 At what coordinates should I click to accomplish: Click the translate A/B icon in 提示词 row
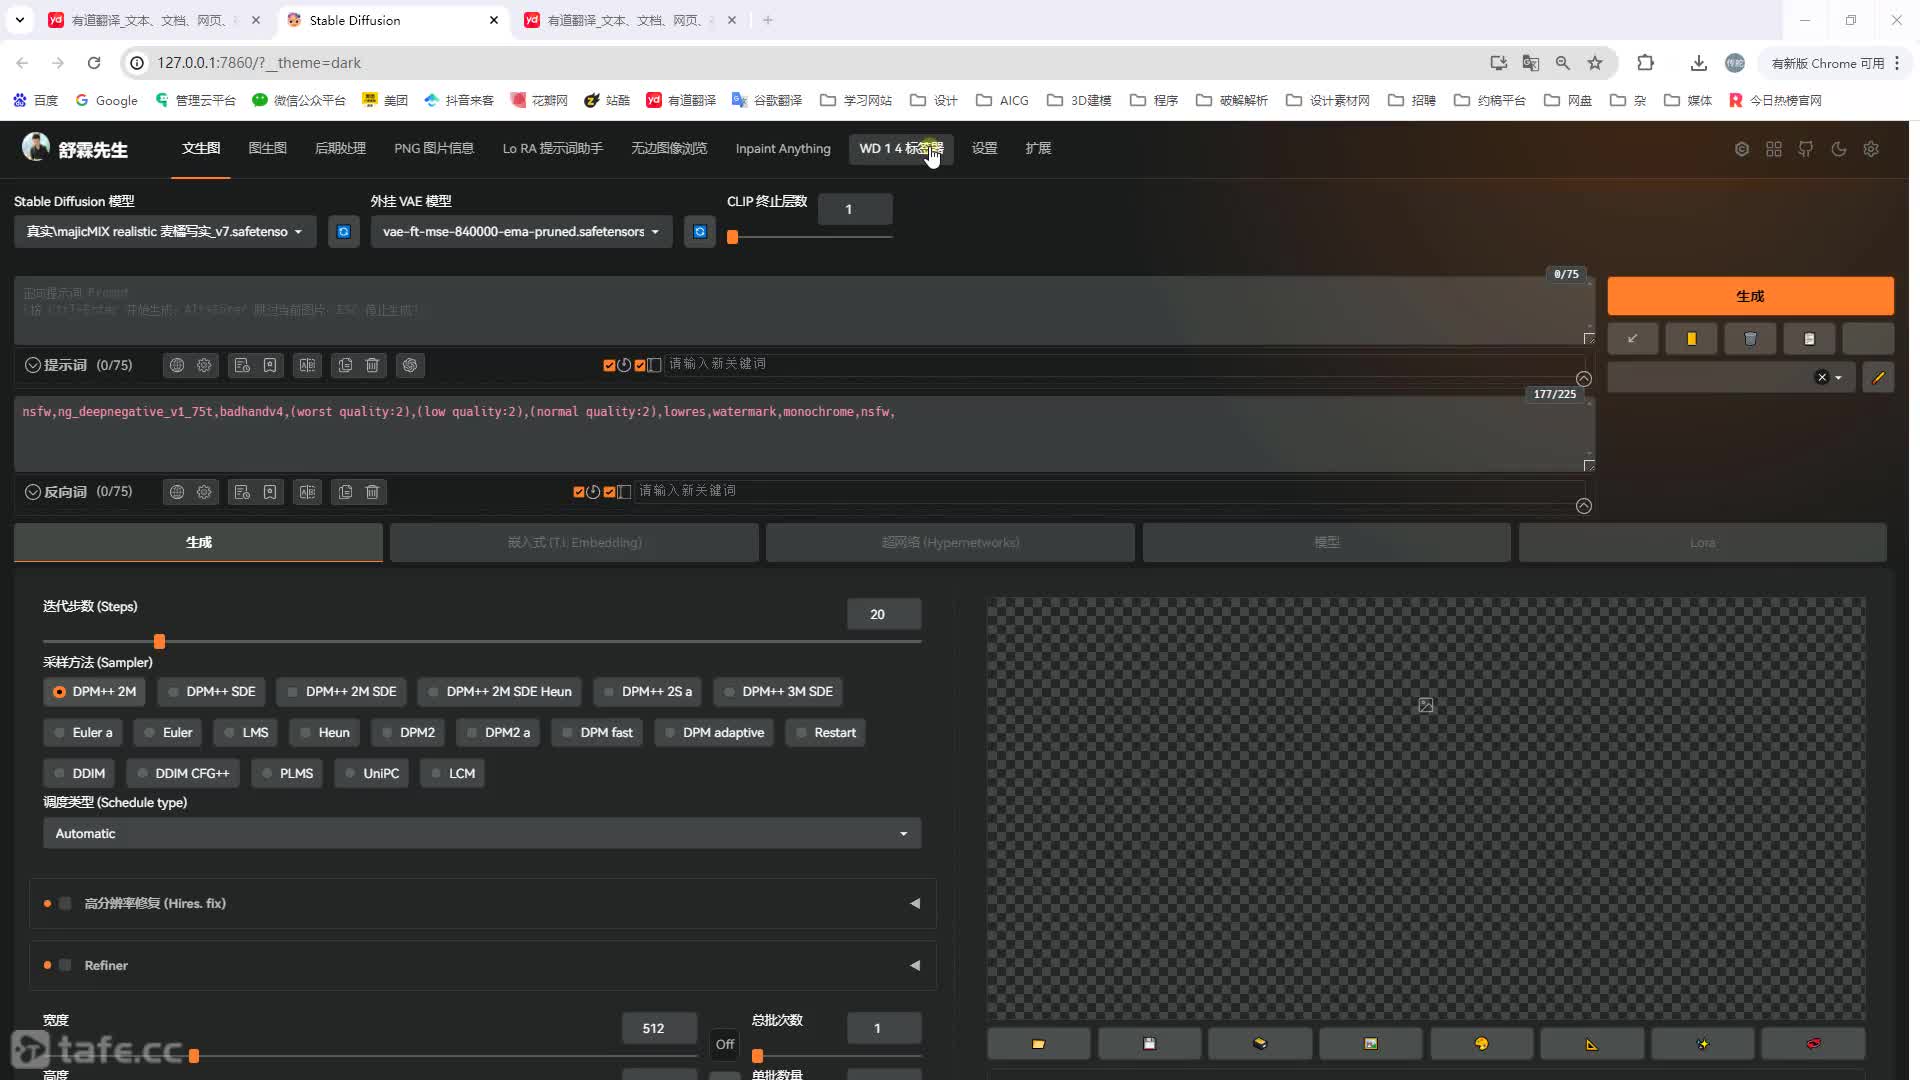click(307, 365)
